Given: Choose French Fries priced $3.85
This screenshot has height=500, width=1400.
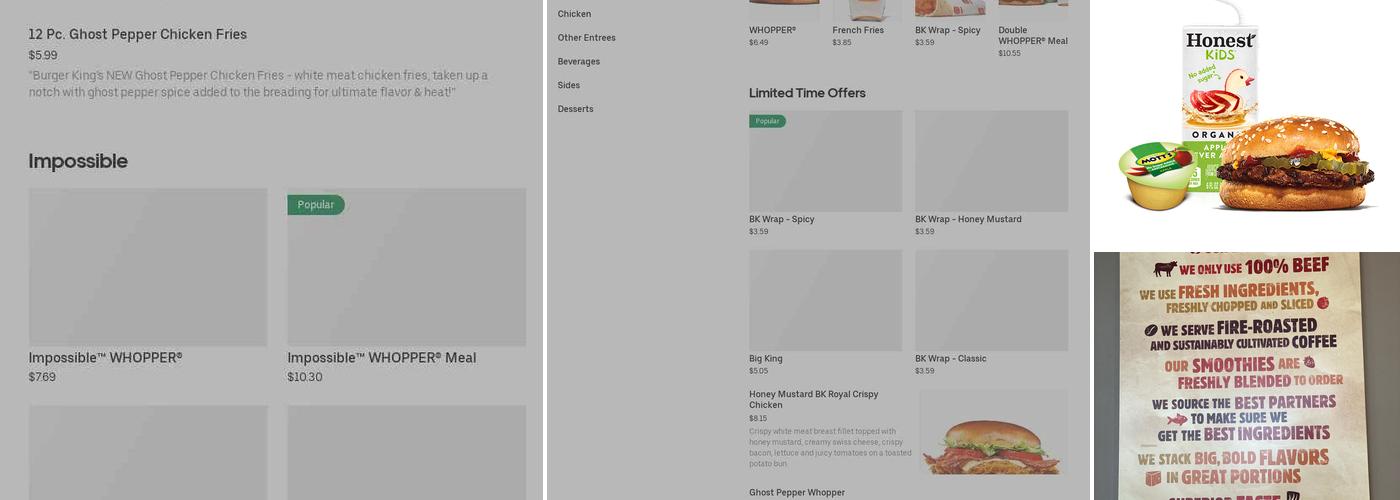Looking at the screenshot, I should pyautogui.click(x=858, y=30).
